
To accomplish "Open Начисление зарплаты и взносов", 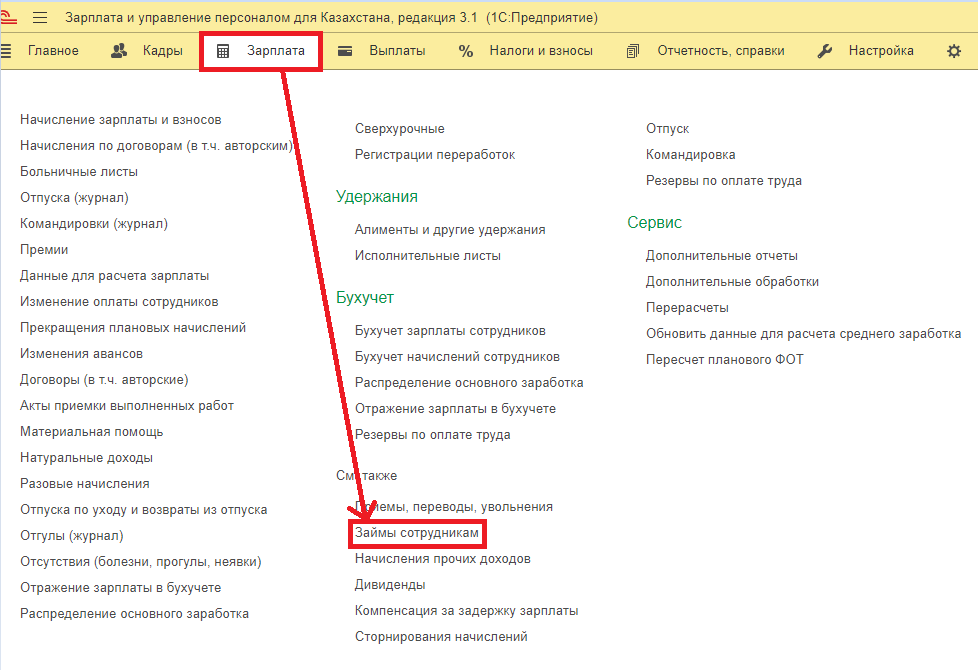I will [120, 120].
